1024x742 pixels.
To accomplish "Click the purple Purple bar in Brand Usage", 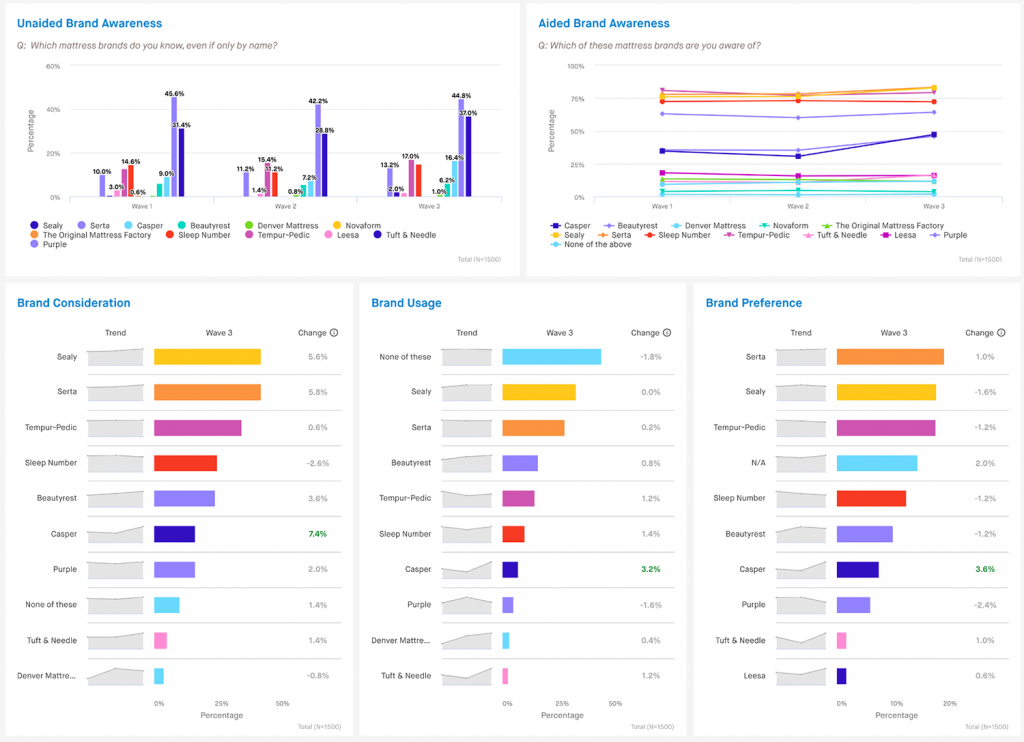I will [x=507, y=605].
